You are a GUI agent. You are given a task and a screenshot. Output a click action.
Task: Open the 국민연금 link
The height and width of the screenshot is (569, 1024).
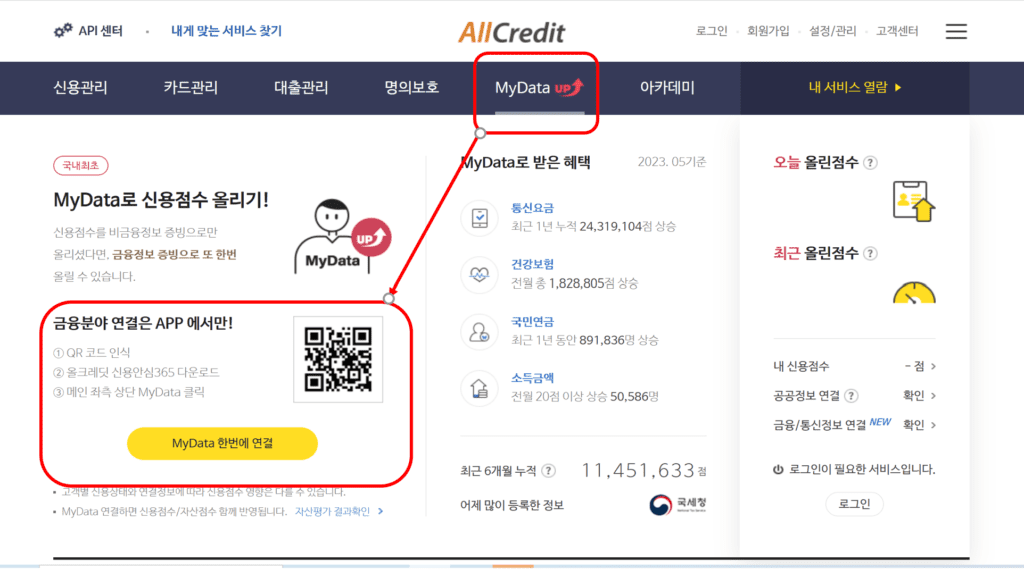tap(532, 321)
